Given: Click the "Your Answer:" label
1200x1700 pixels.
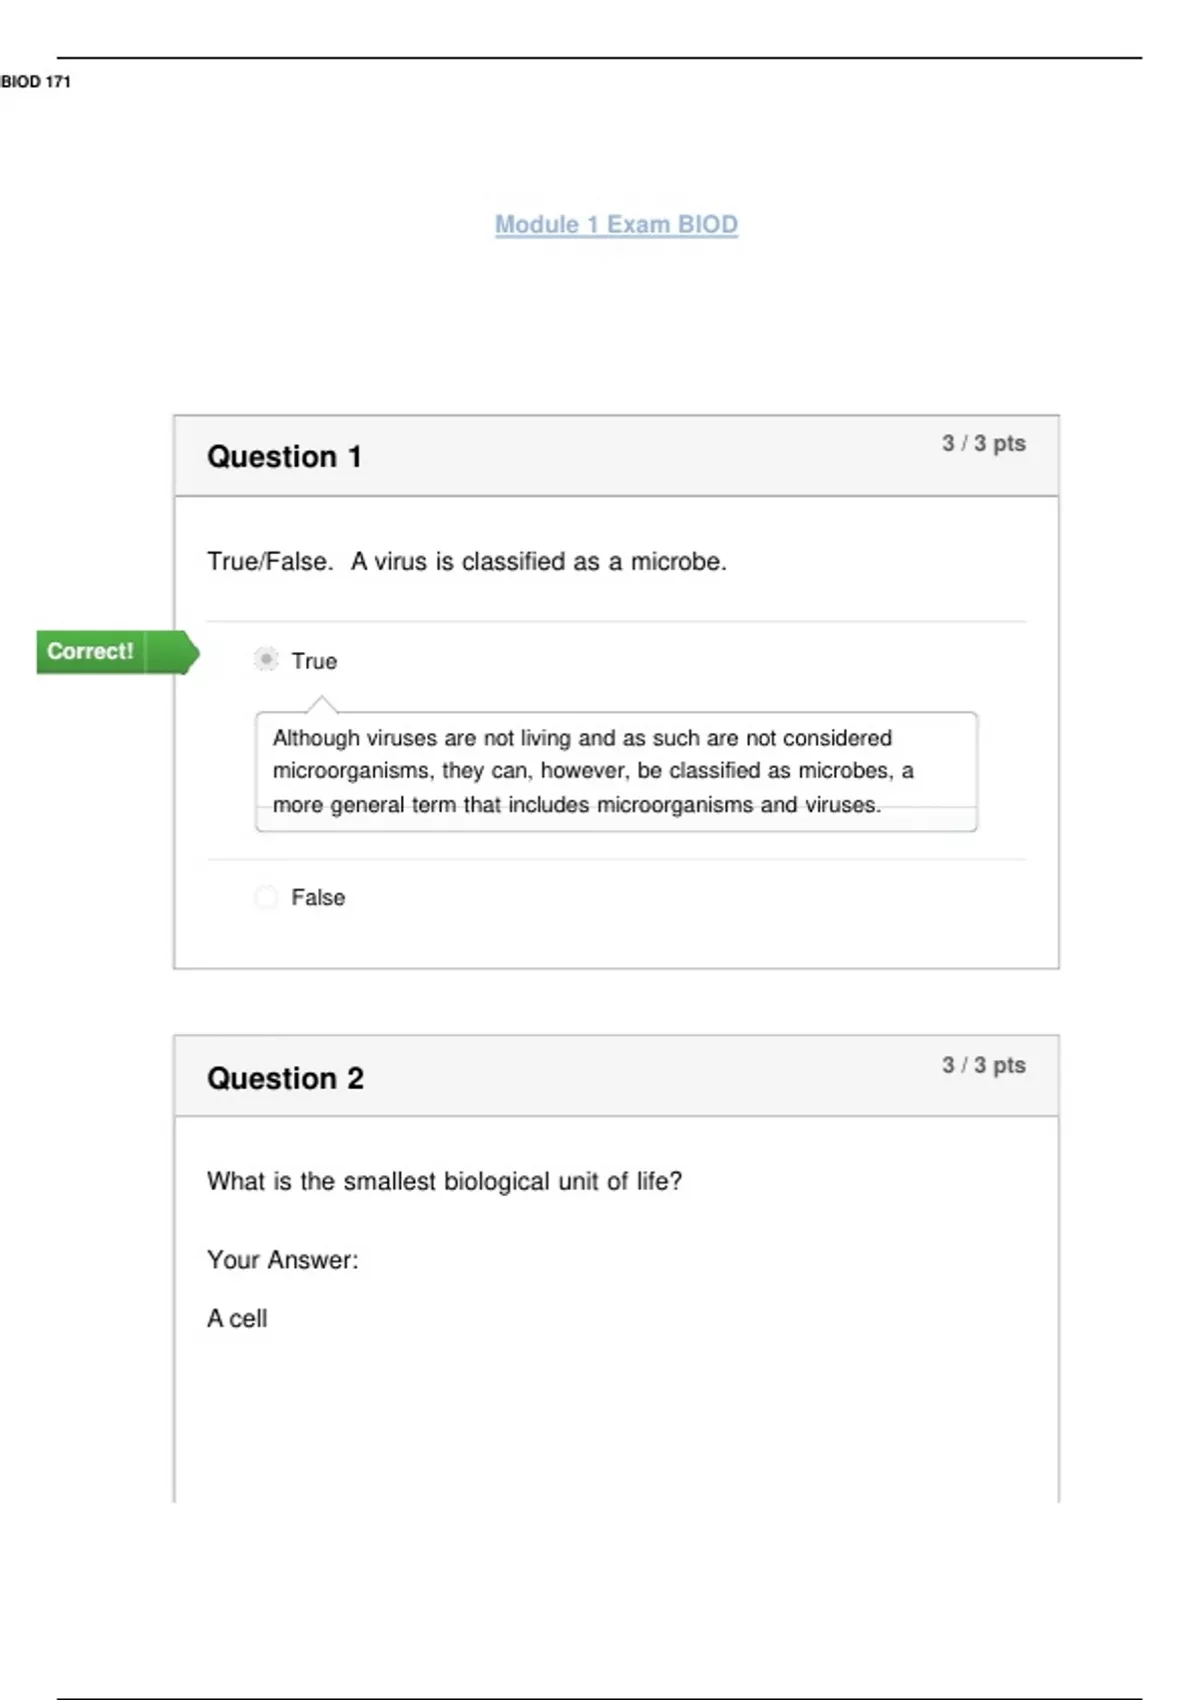Looking at the screenshot, I should 282,1260.
